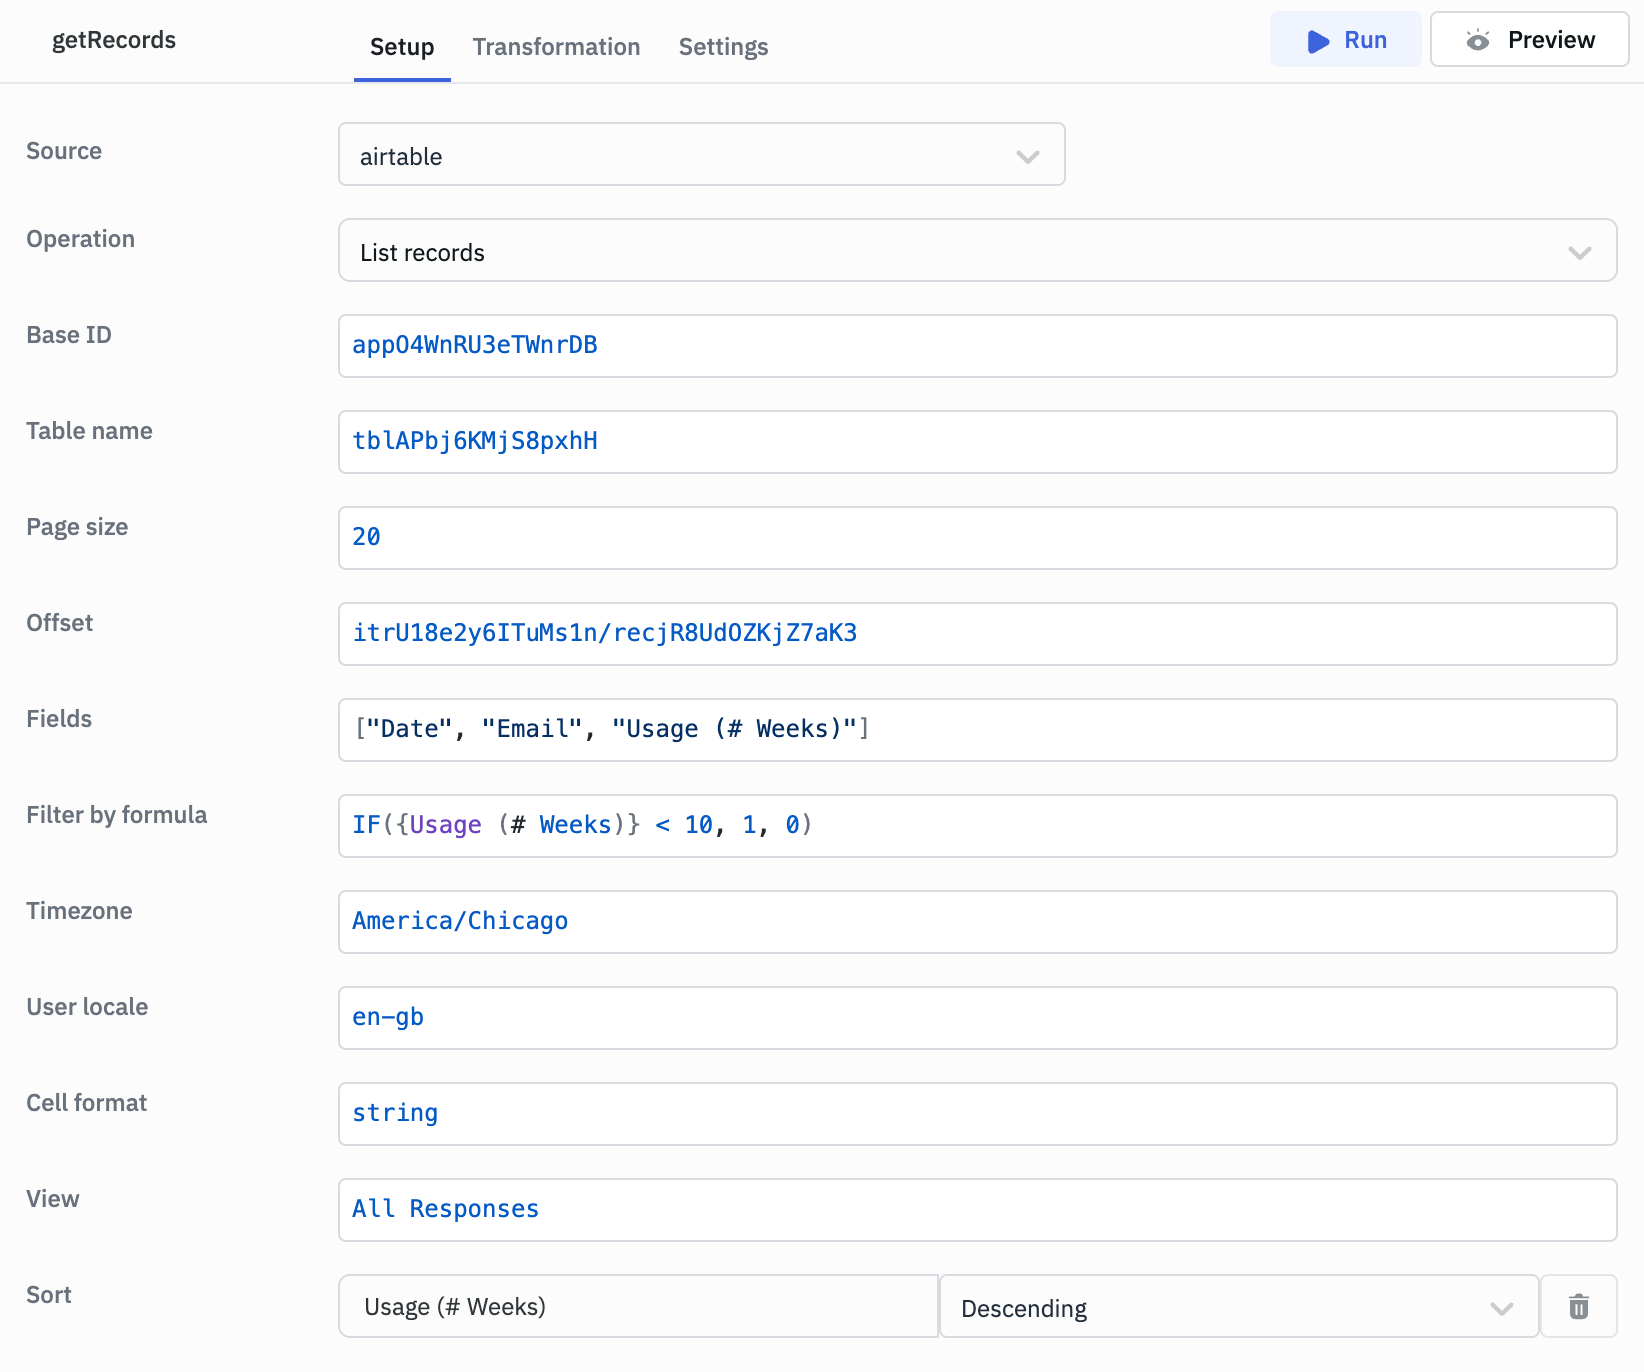
Task: Open the Descending sort direction dropdown
Action: click(x=1239, y=1306)
